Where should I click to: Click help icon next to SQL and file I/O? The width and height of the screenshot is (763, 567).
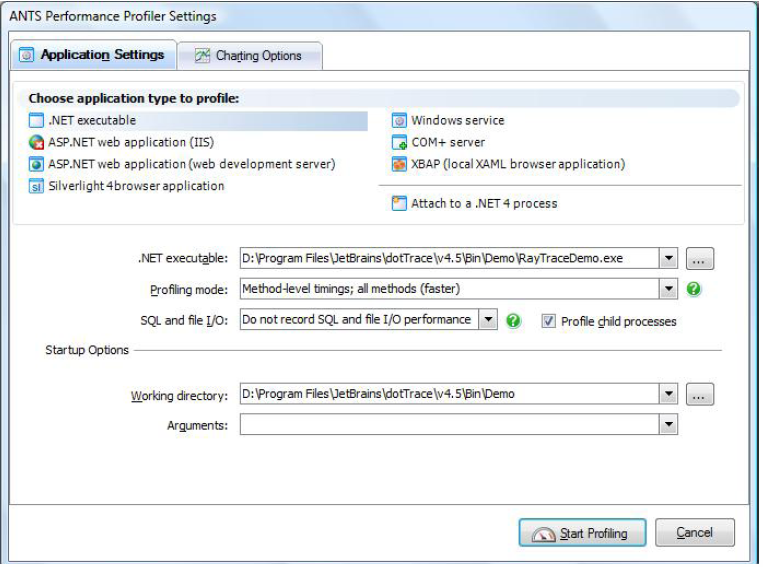[514, 321]
